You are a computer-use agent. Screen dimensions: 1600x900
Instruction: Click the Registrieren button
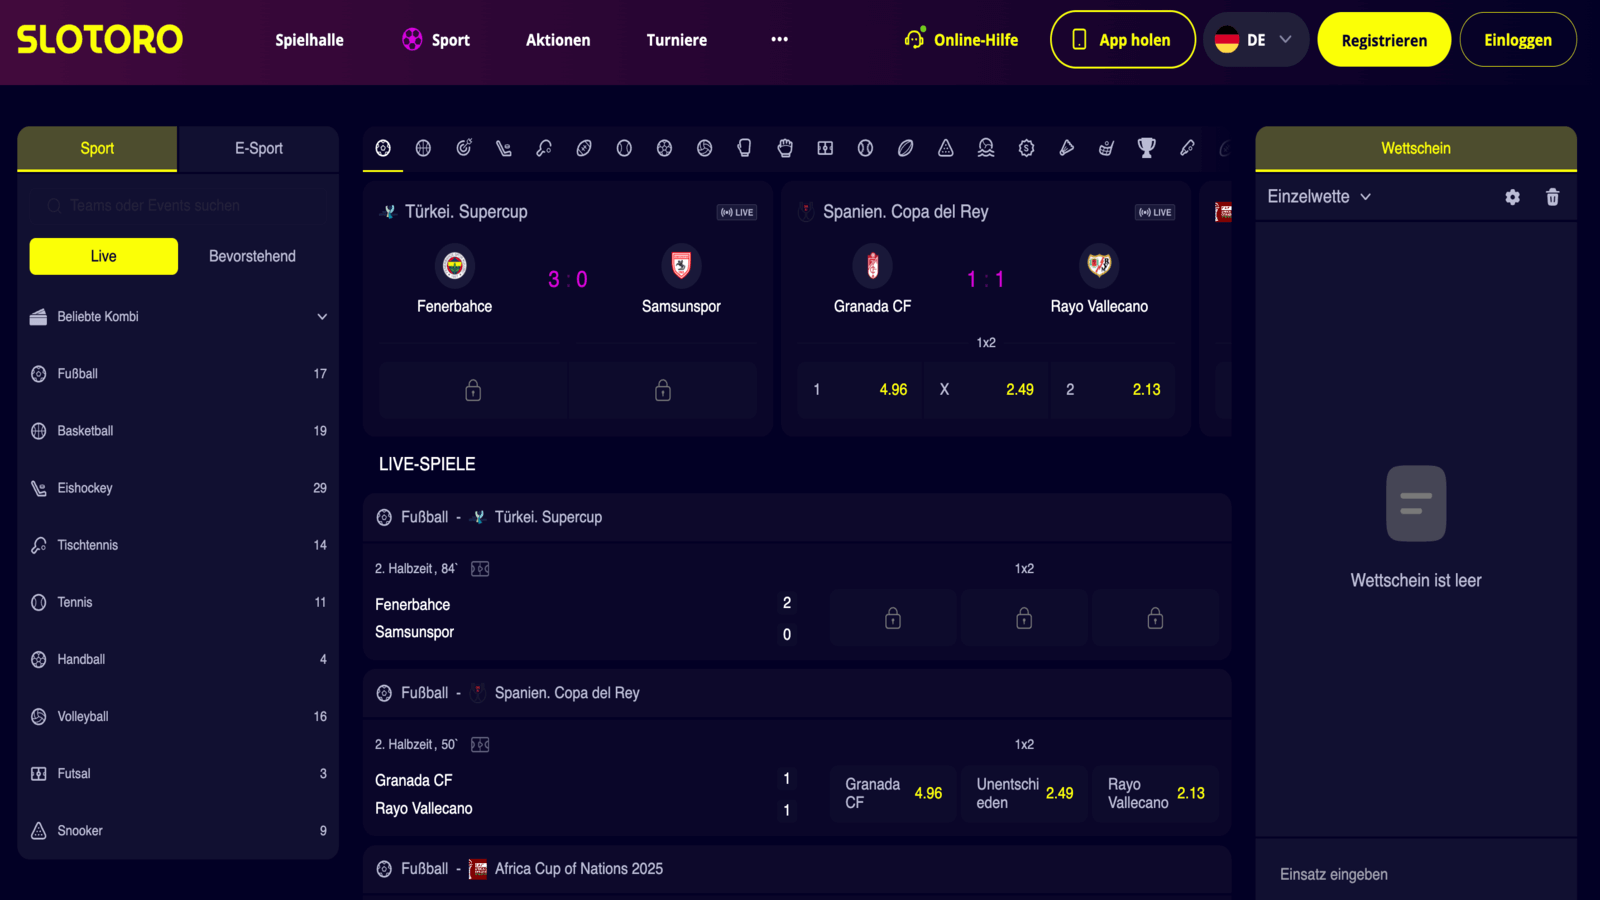tap(1384, 40)
